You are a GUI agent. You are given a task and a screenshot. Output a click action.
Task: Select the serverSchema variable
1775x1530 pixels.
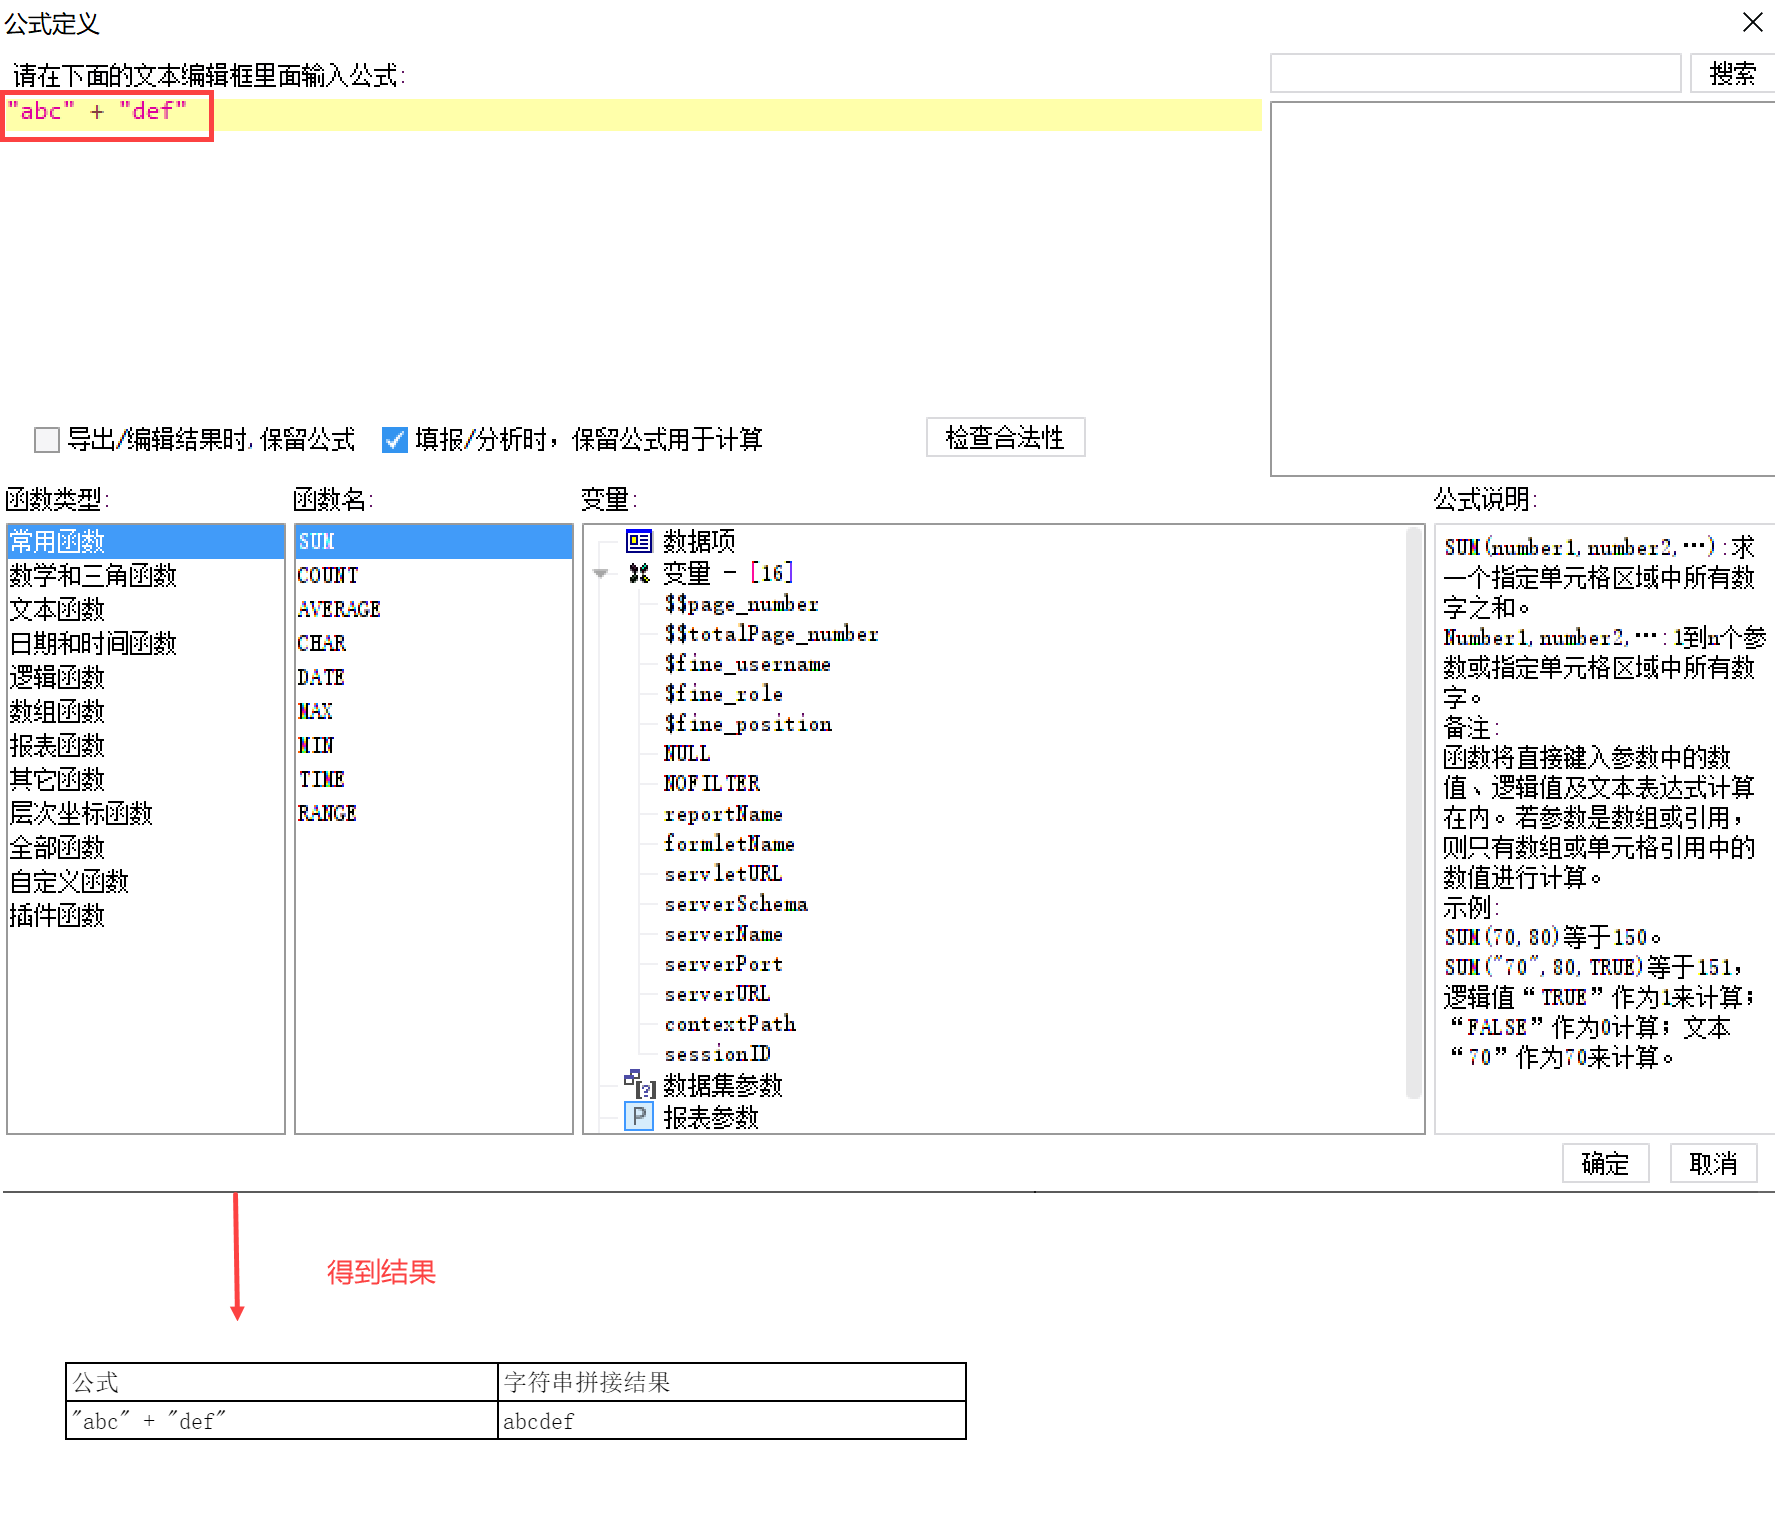736,904
